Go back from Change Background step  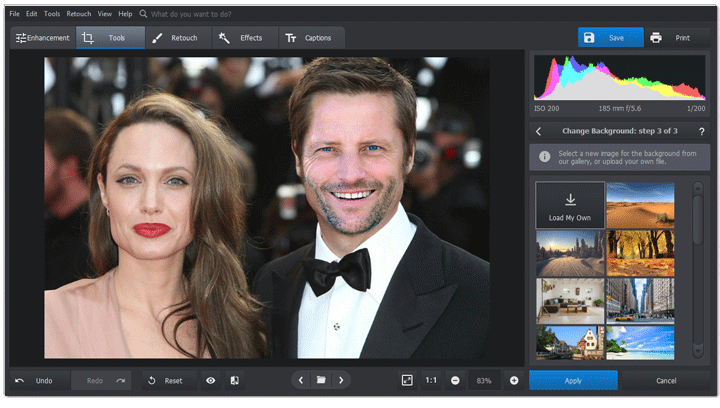538,131
